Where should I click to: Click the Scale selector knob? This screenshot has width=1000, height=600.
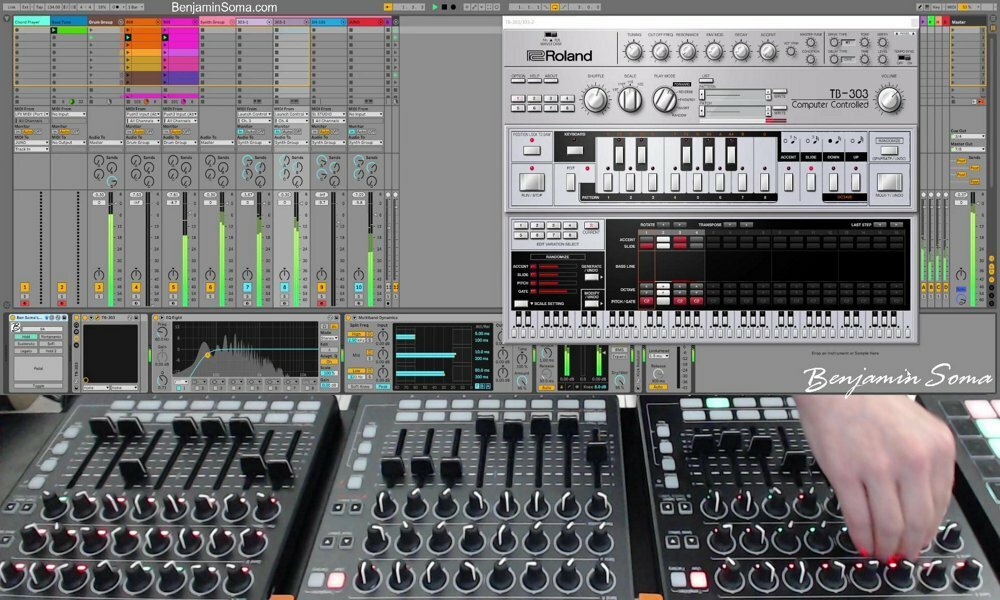tap(630, 100)
